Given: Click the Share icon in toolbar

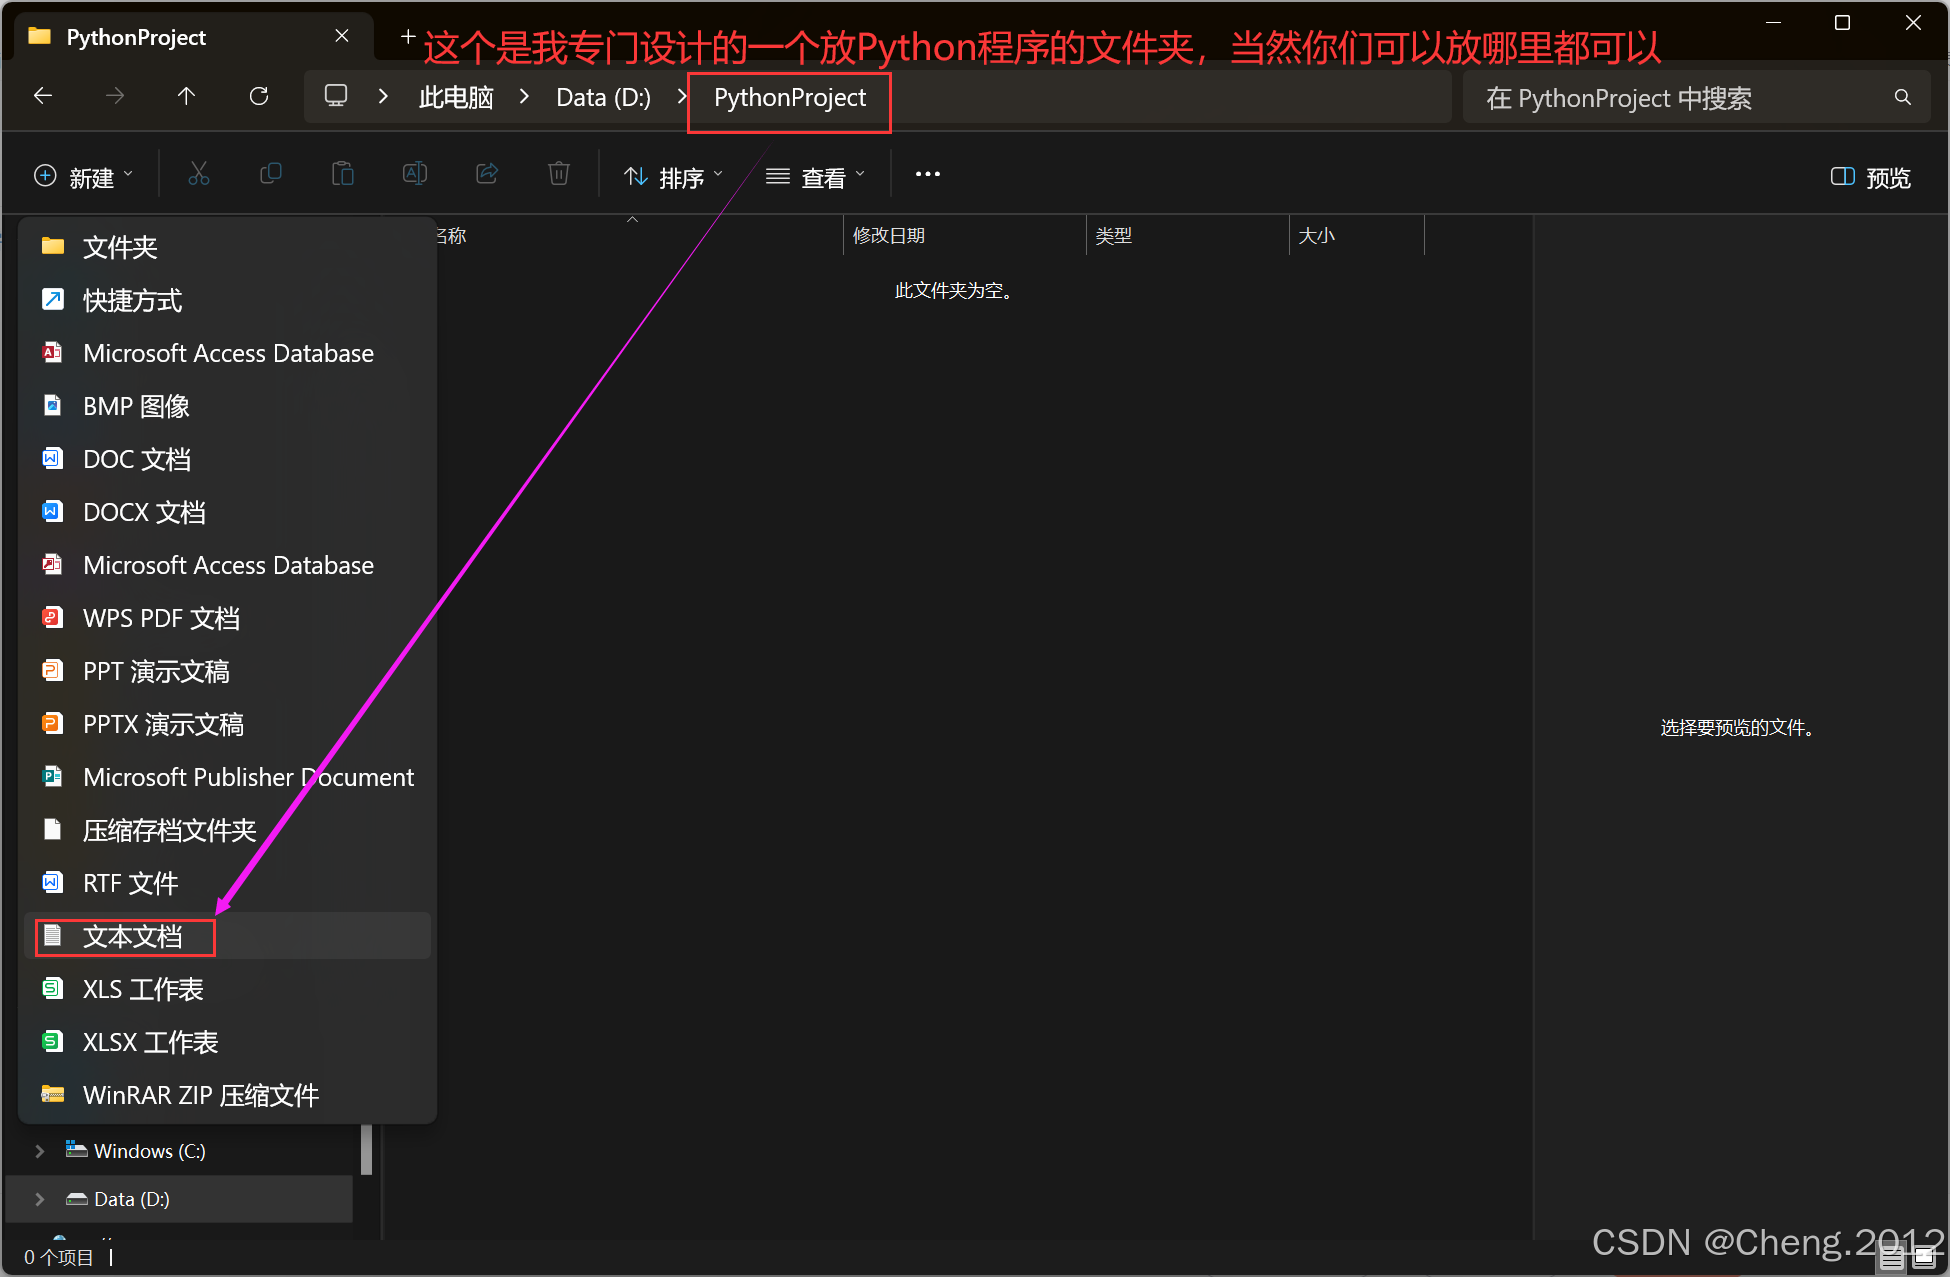Looking at the screenshot, I should 487,175.
